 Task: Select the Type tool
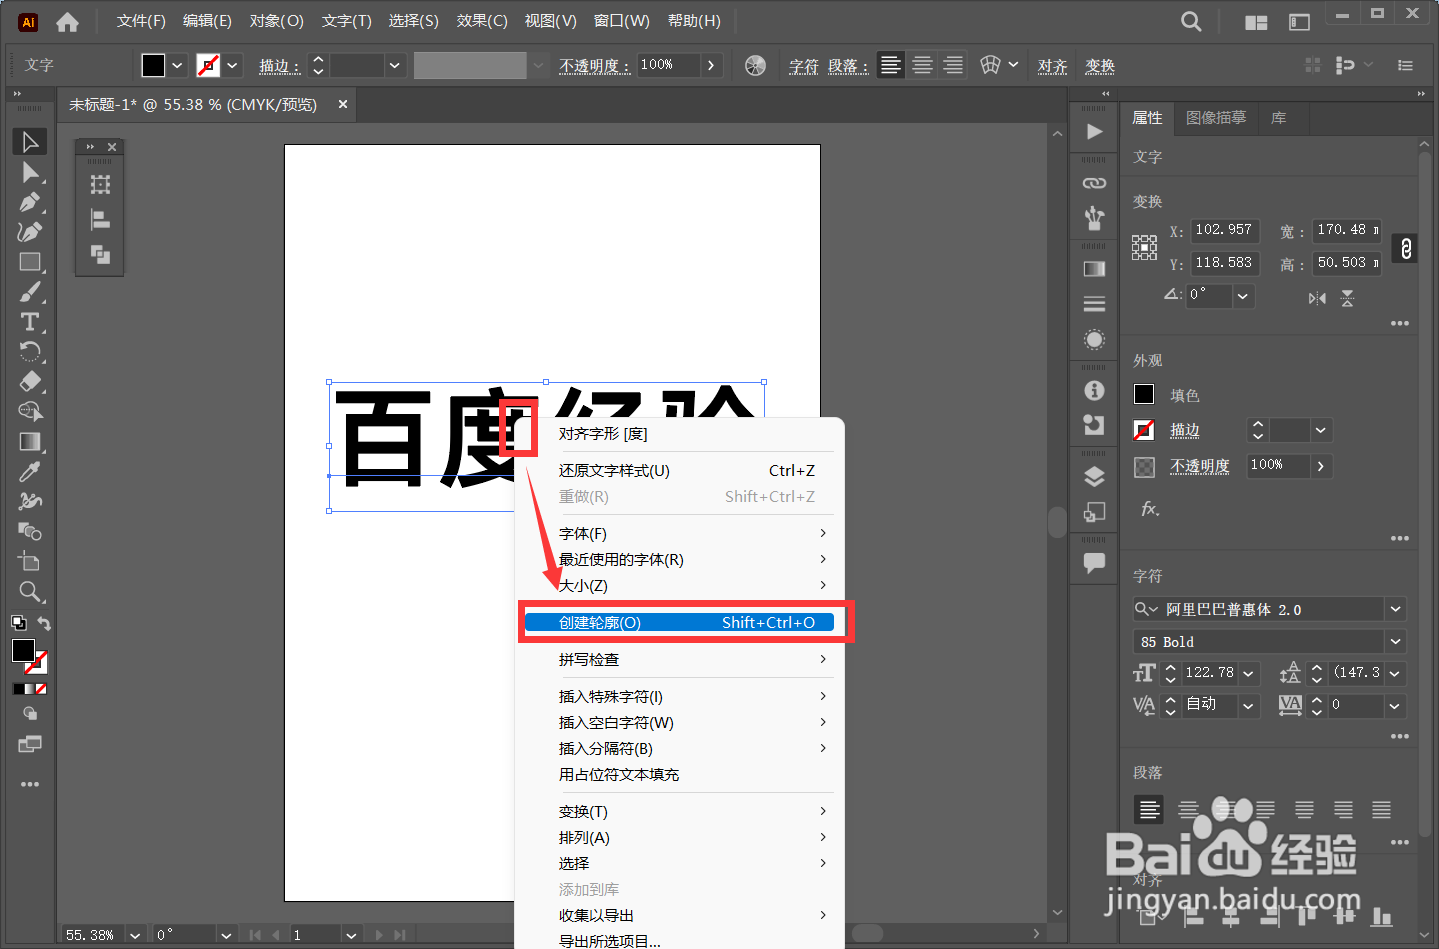pos(30,322)
